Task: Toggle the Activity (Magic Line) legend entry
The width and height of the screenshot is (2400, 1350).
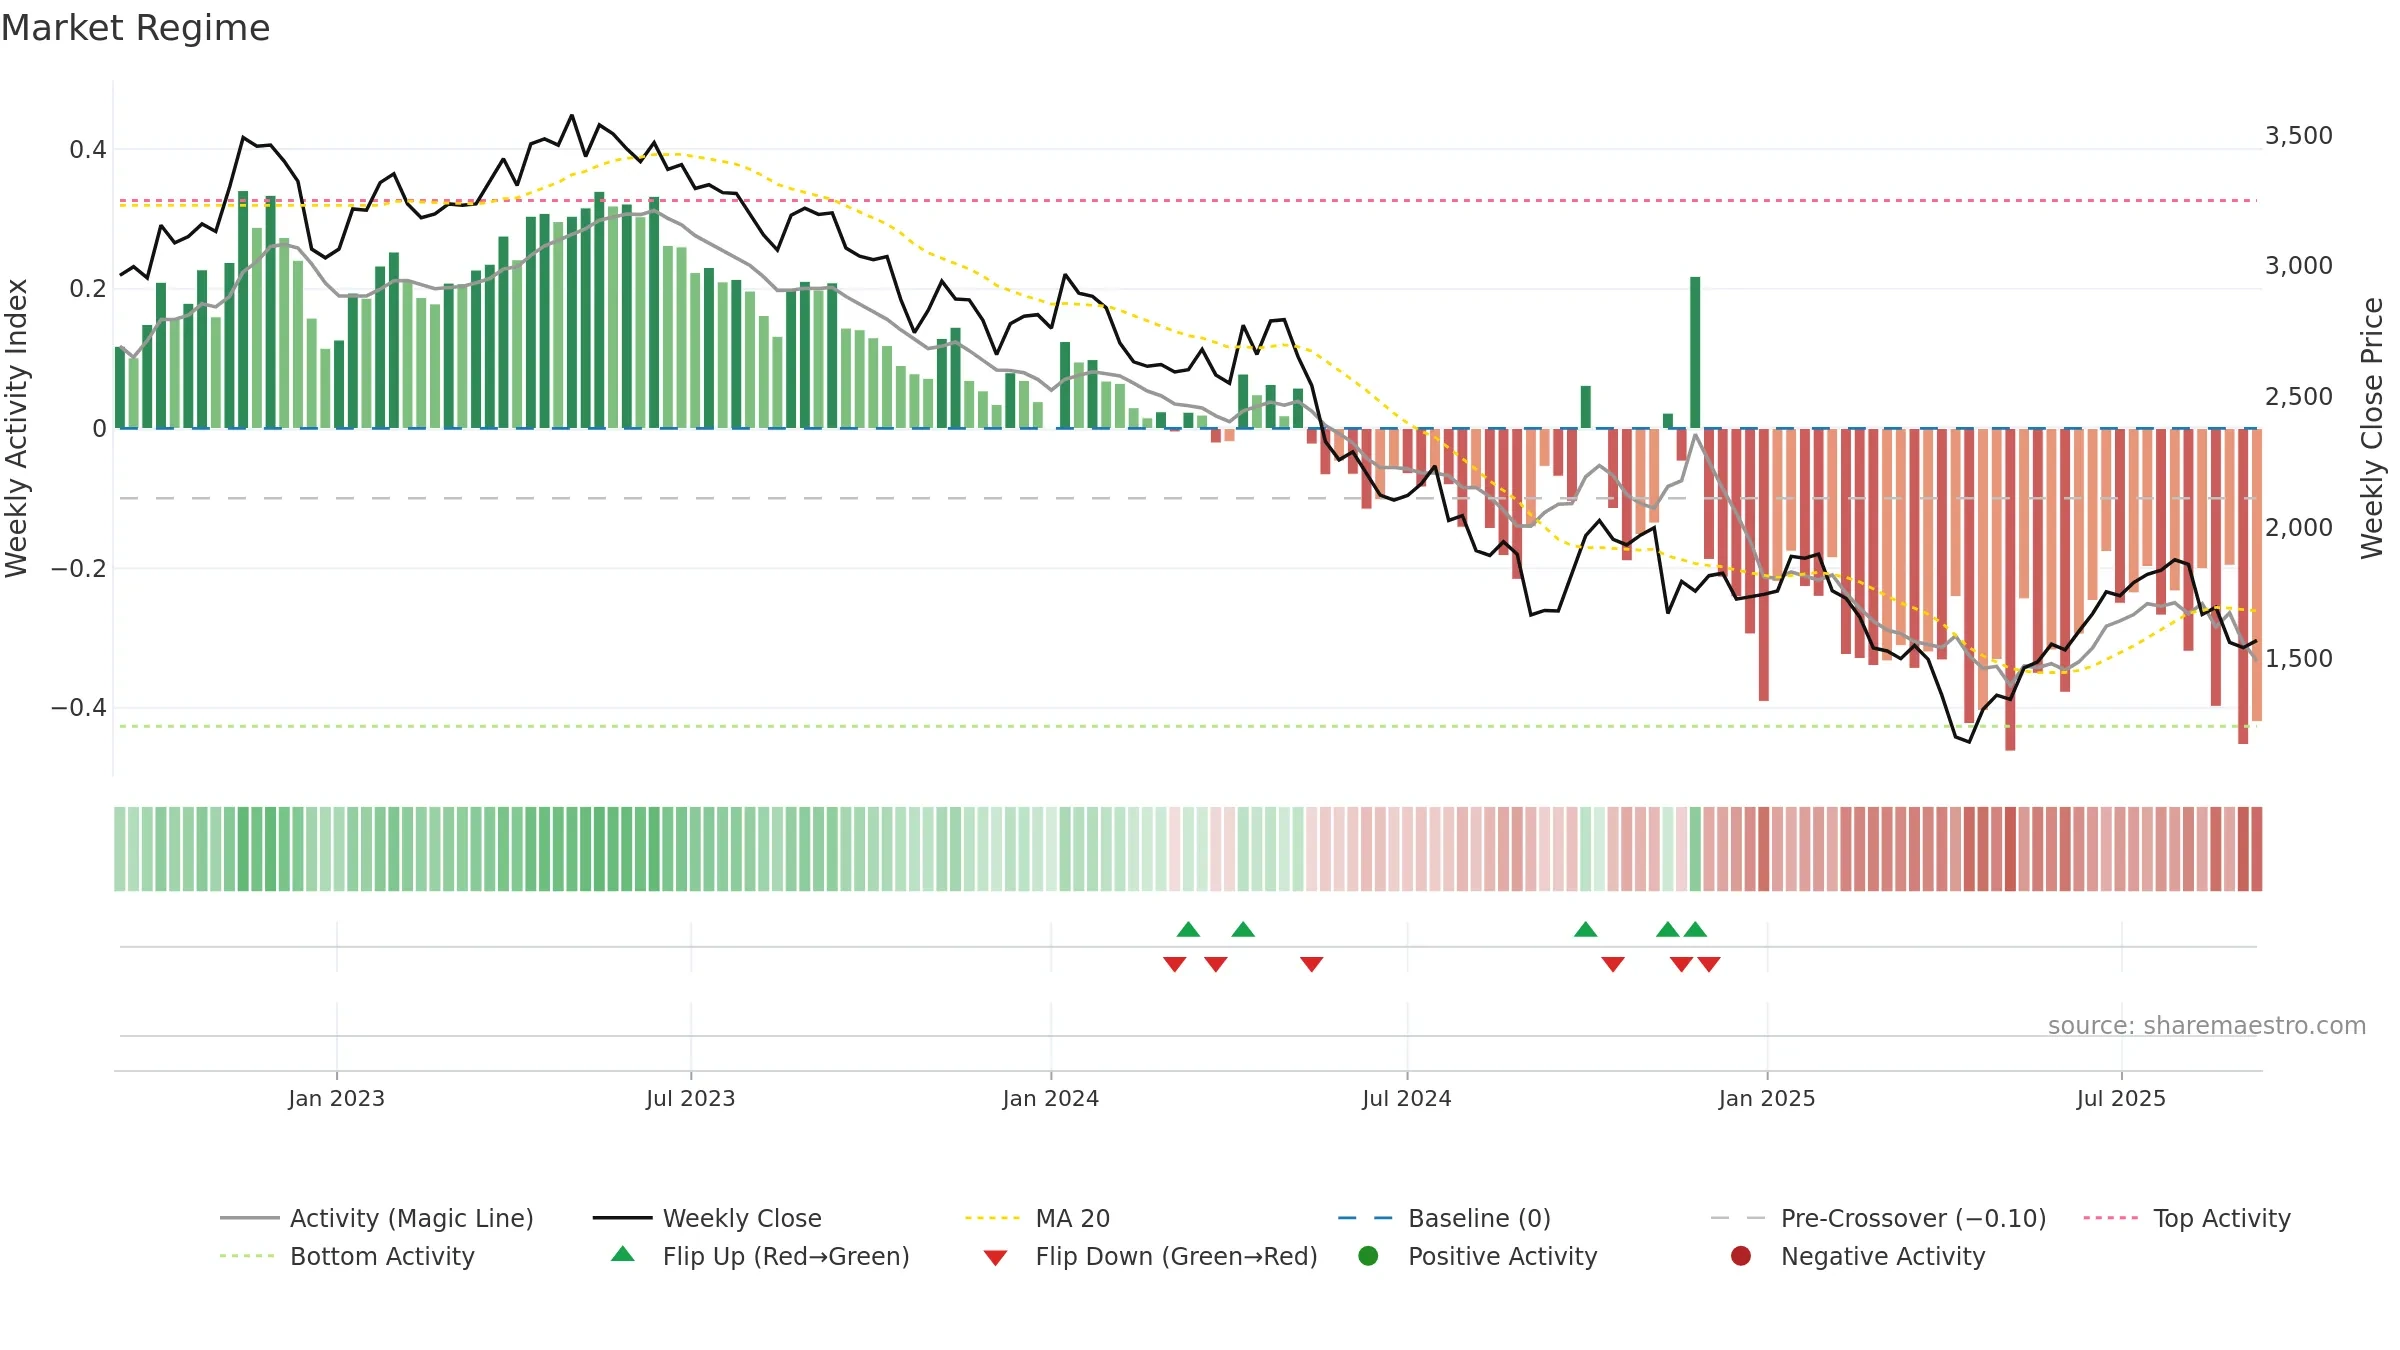Action: point(377,1218)
